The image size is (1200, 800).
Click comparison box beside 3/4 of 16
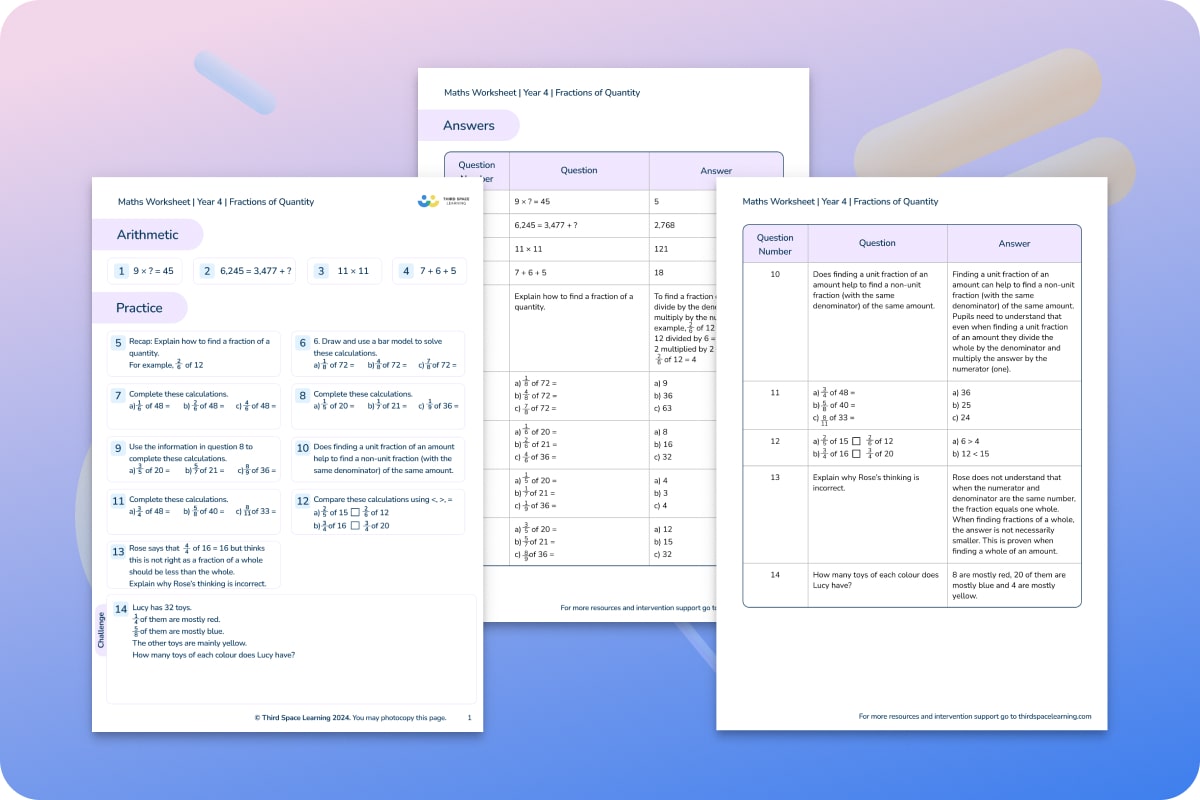[x=355, y=525]
